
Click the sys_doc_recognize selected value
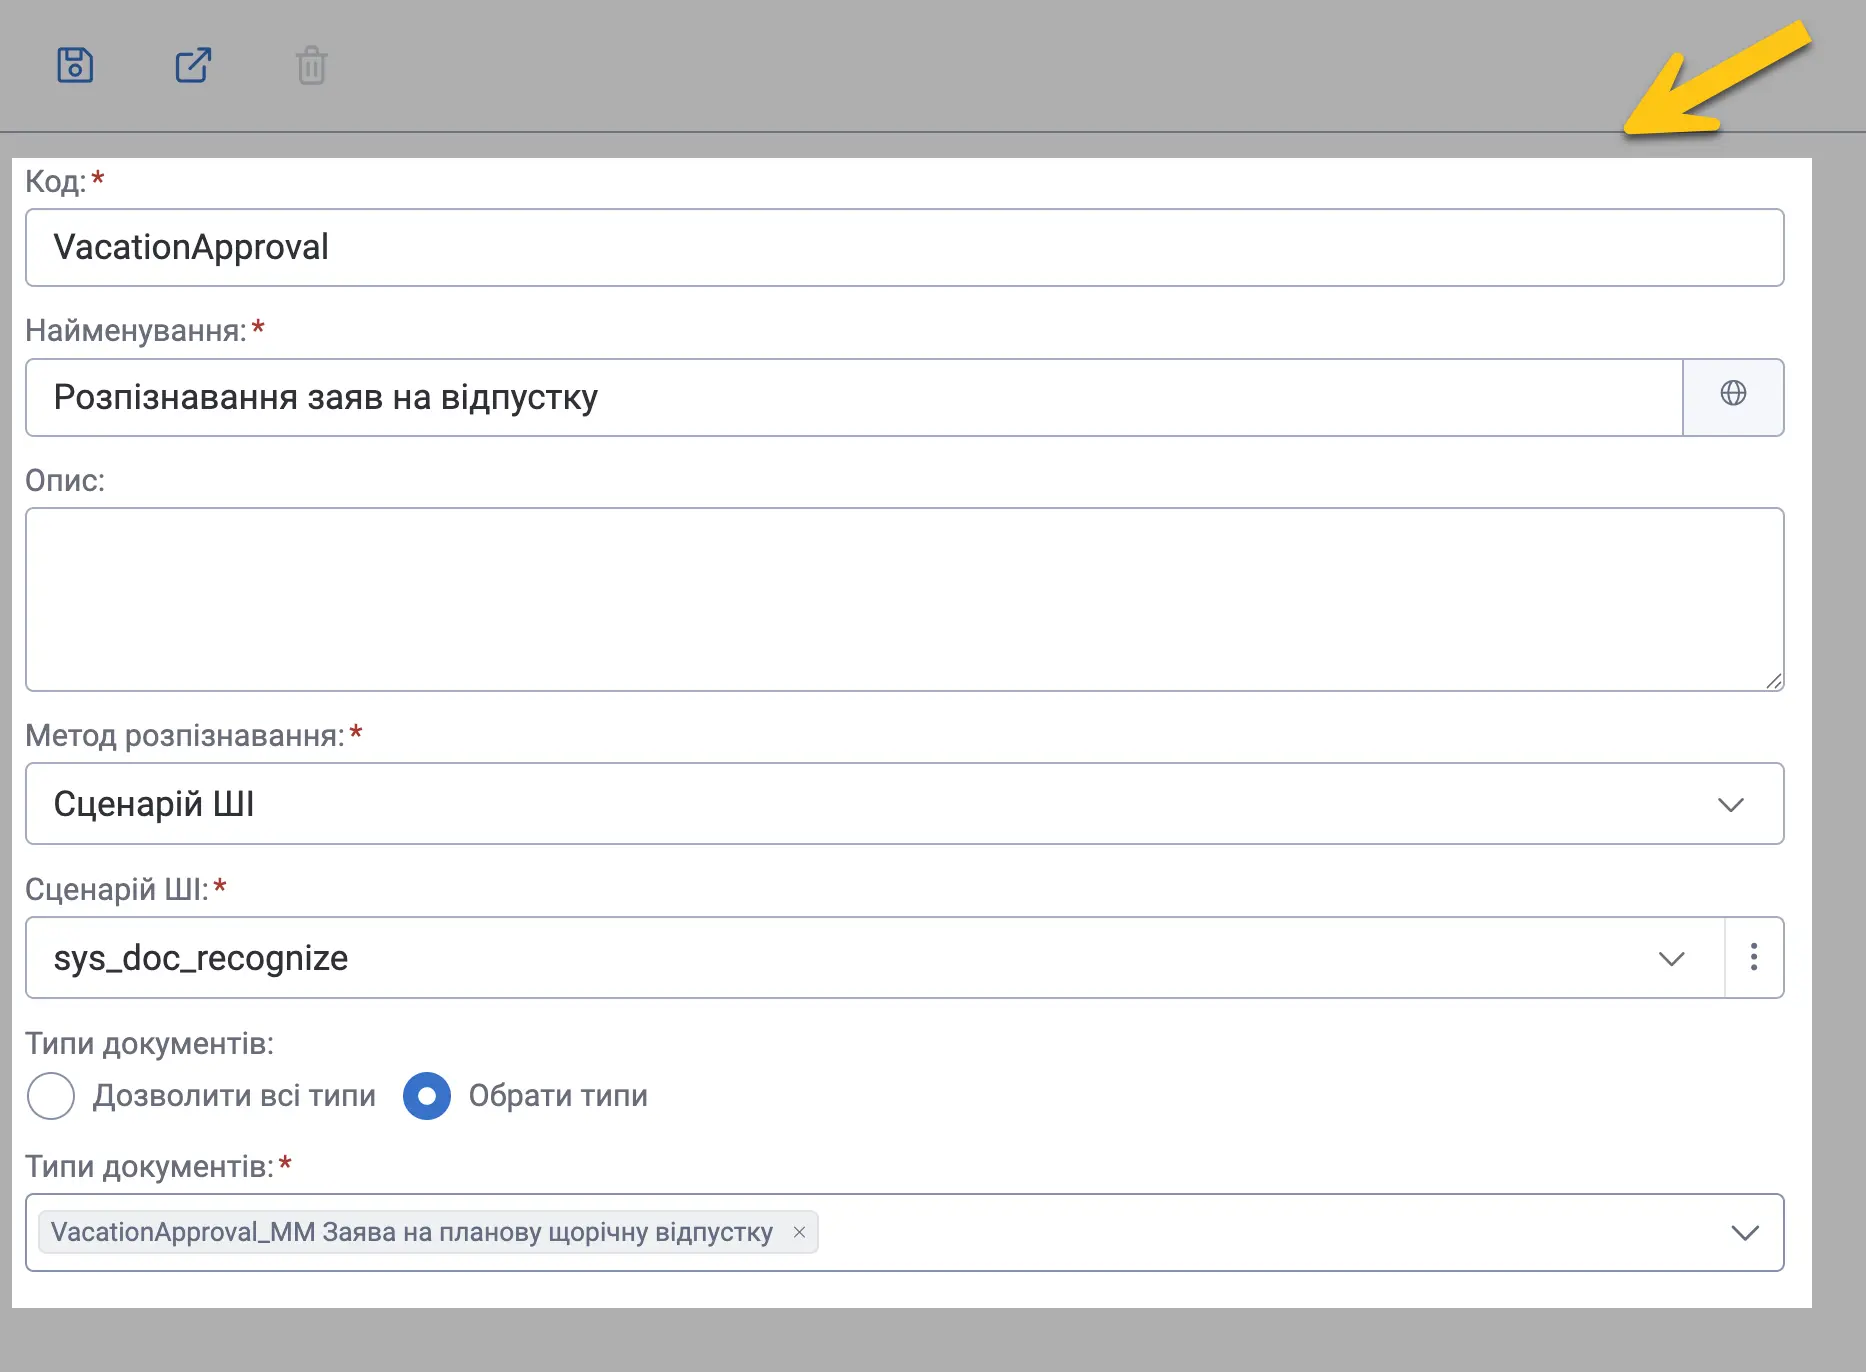coord(201,958)
